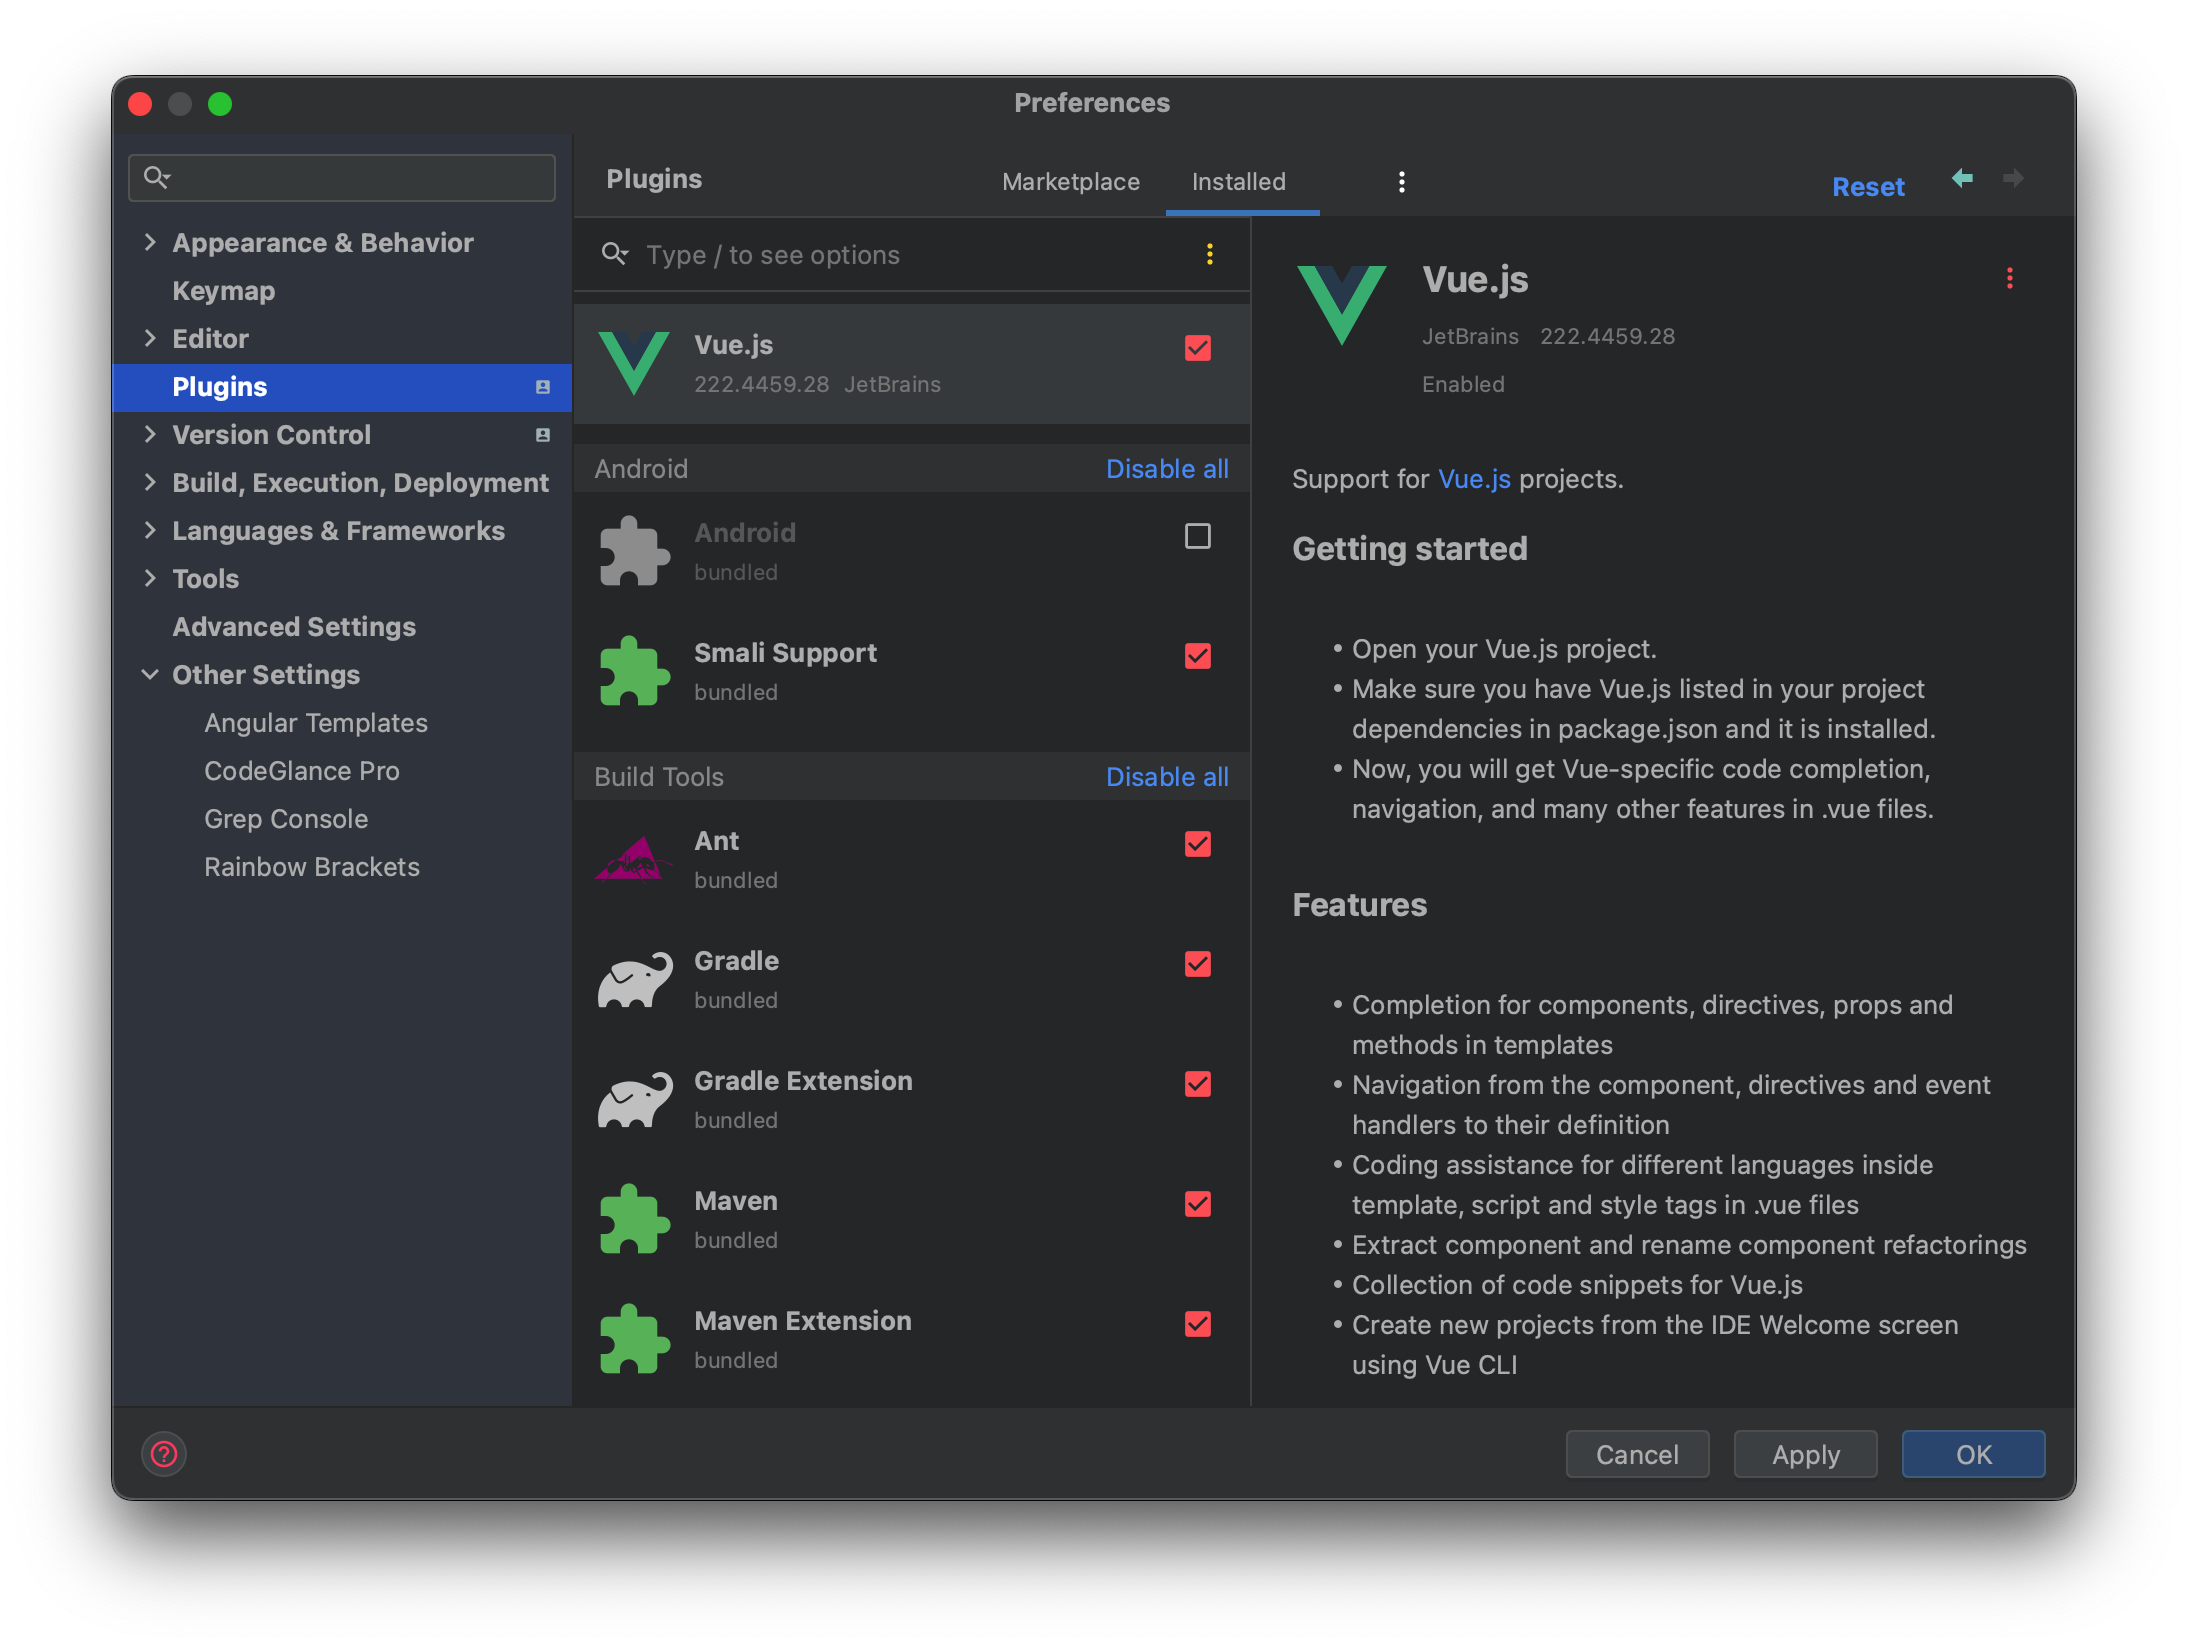Expand Appearance & Behavior section
The image size is (2188, 1648).
(x=150, y=243)
